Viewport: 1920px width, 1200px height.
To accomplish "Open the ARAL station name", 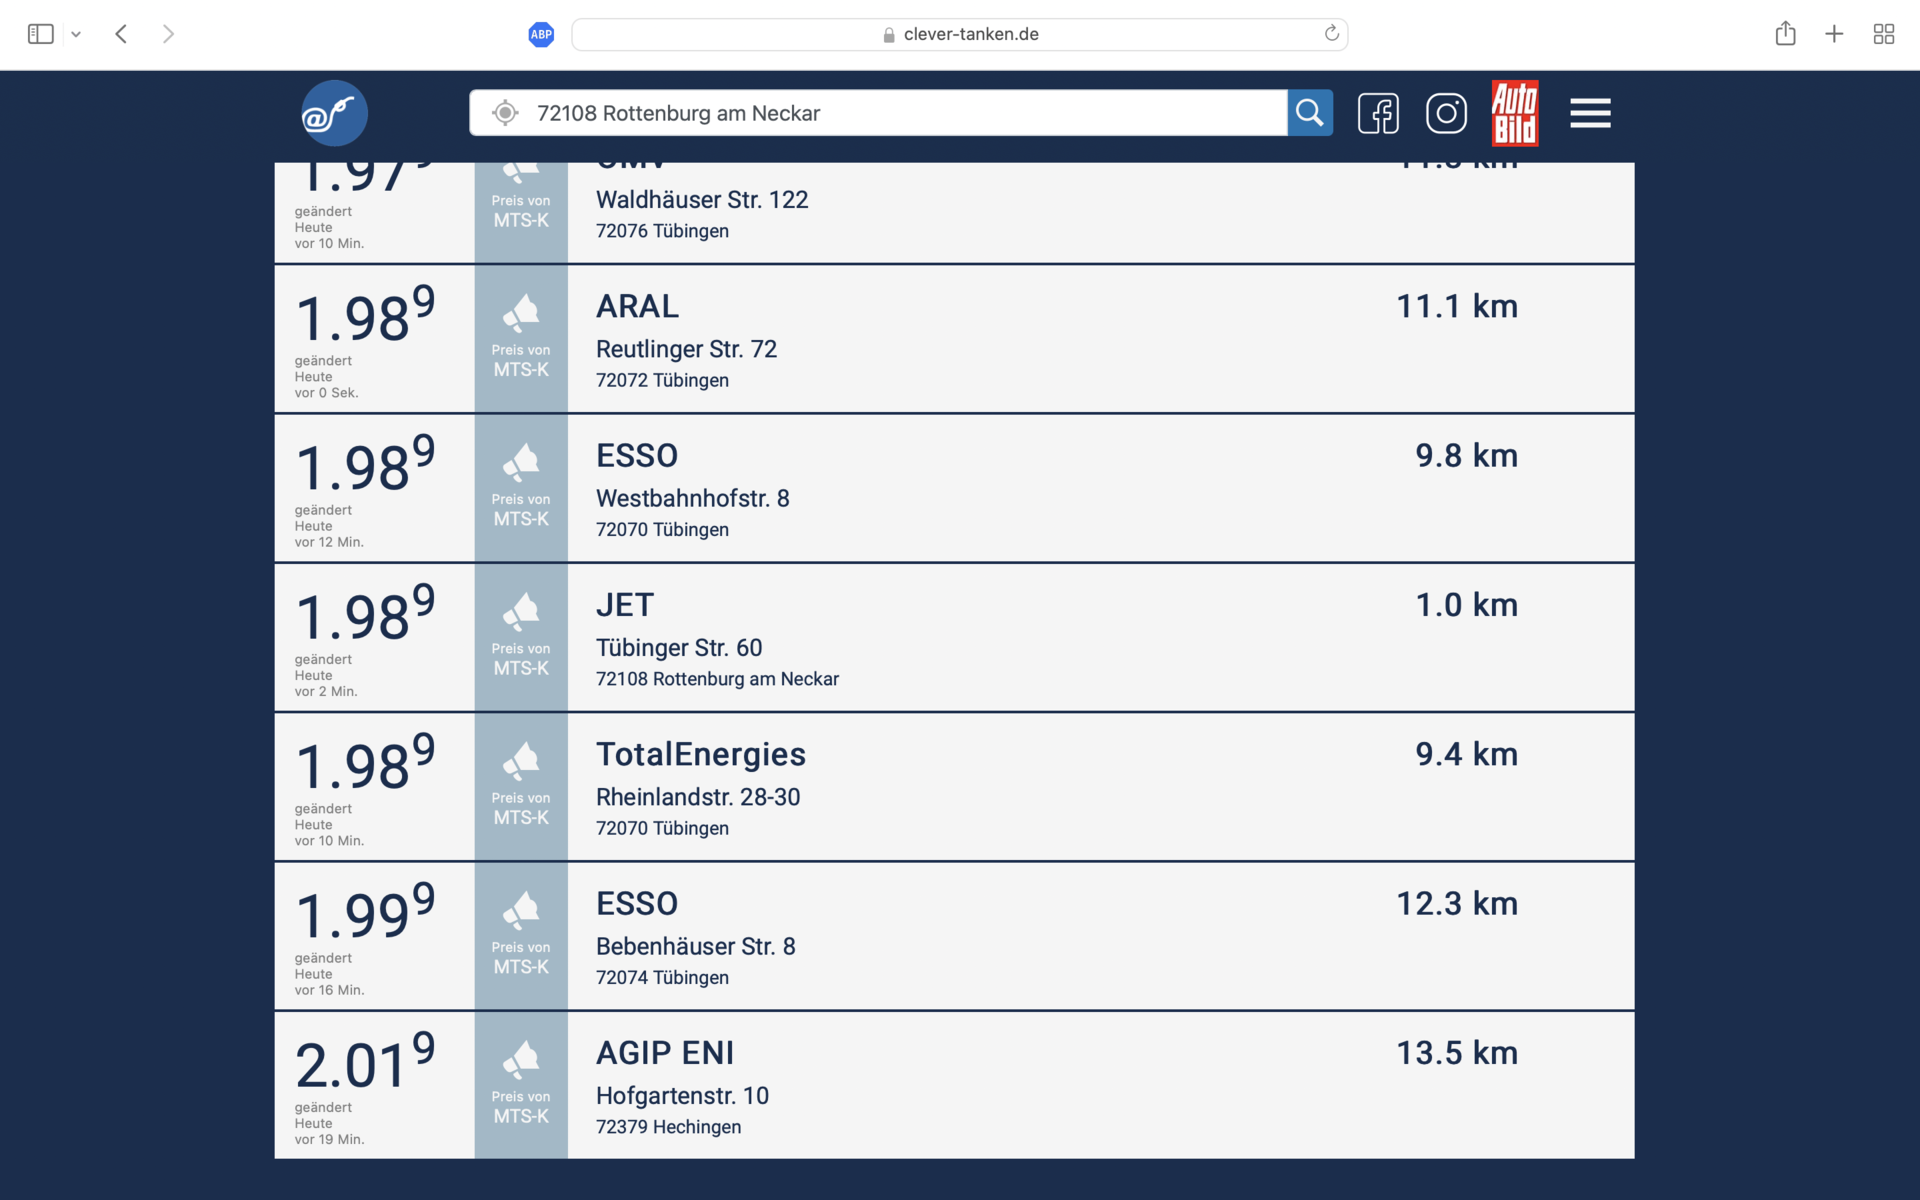I will [637, 306].
